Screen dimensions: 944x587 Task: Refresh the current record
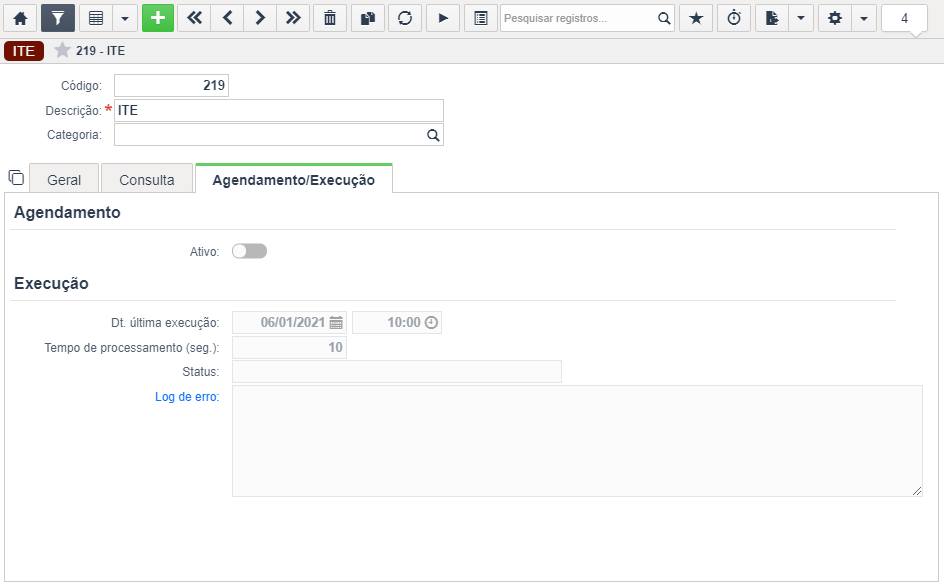pos(404,18)
